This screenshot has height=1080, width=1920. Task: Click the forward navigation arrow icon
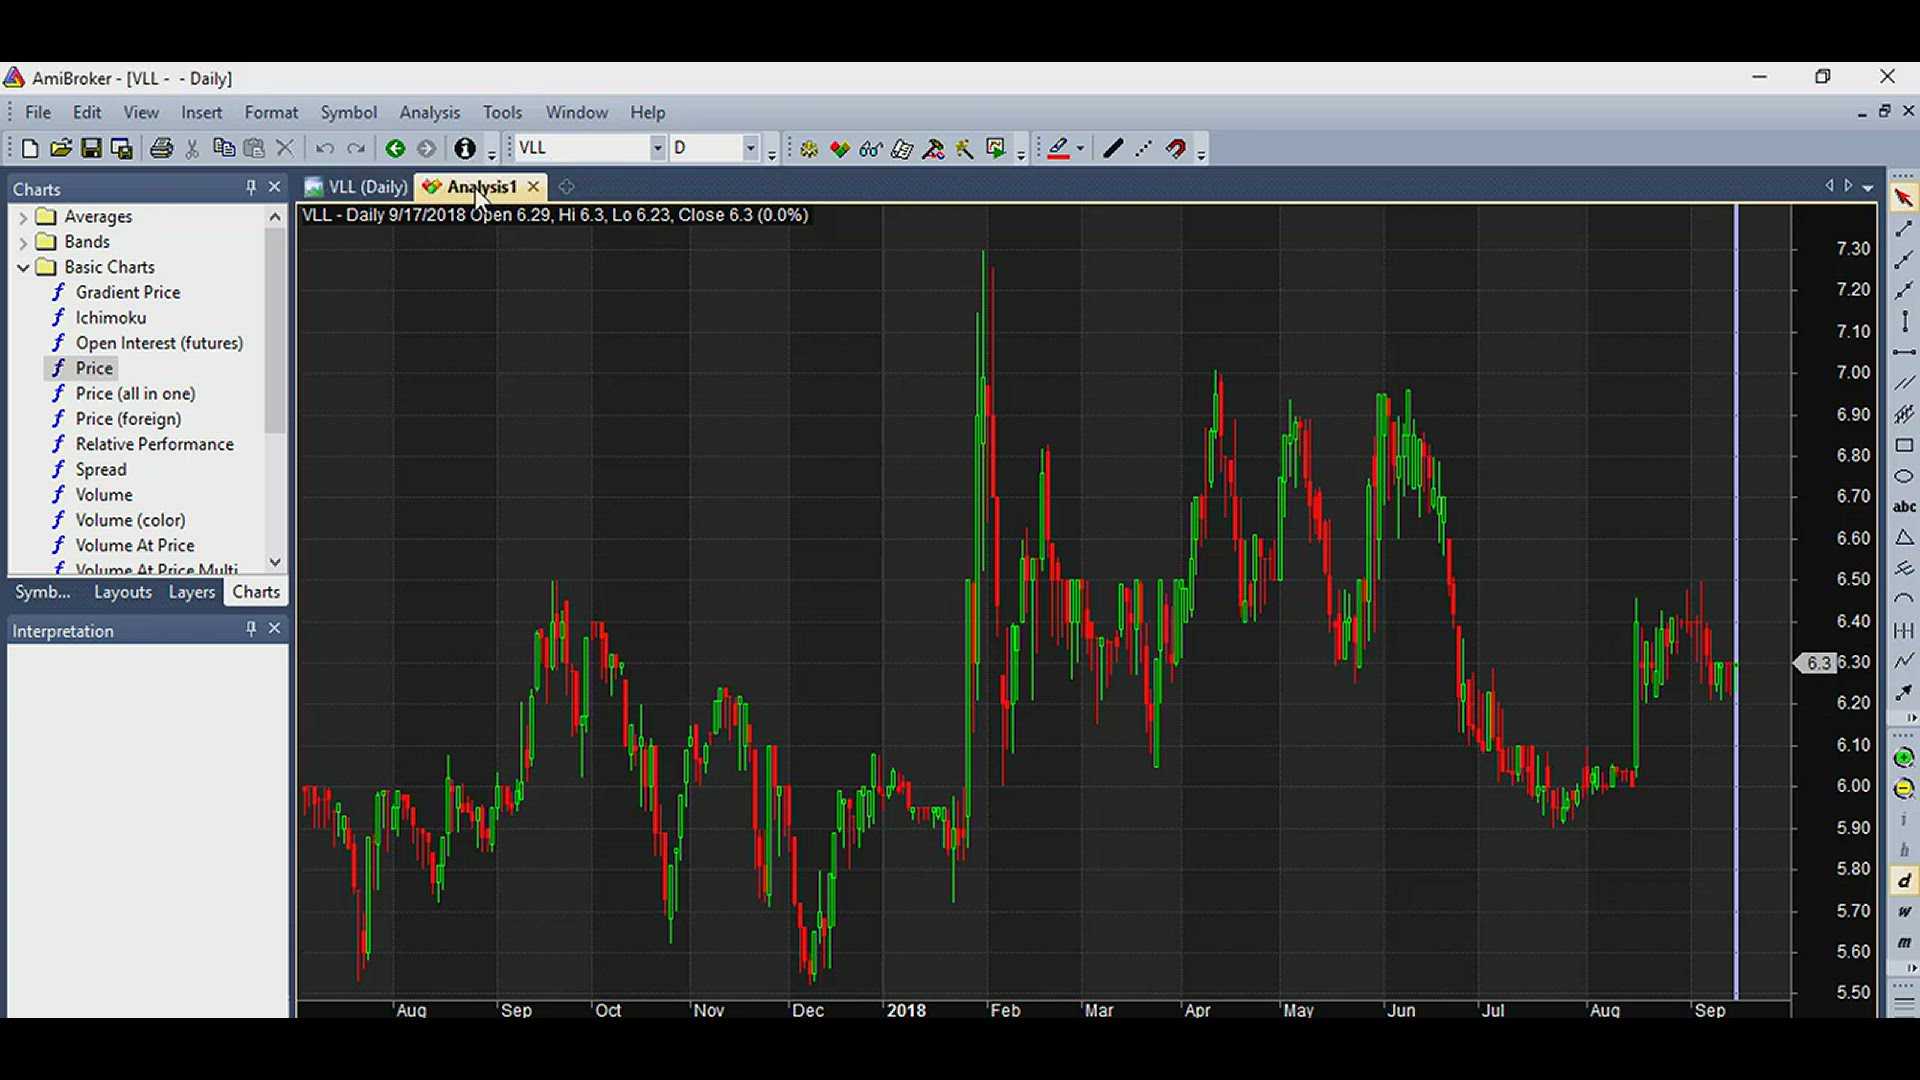[426, 149]
